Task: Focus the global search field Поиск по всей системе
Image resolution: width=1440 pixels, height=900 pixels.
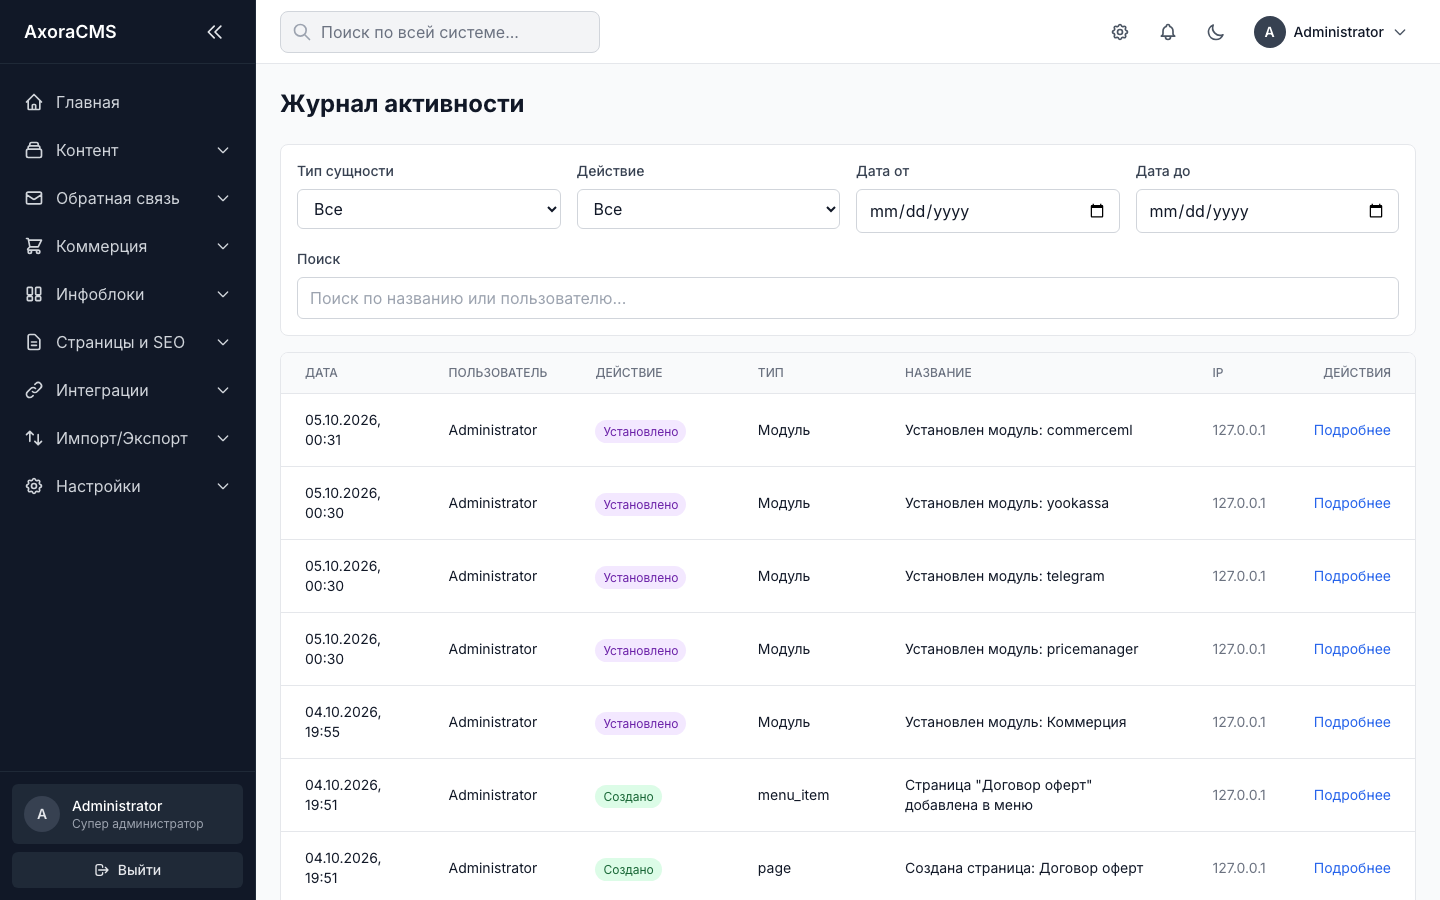Action: (440, 32)
